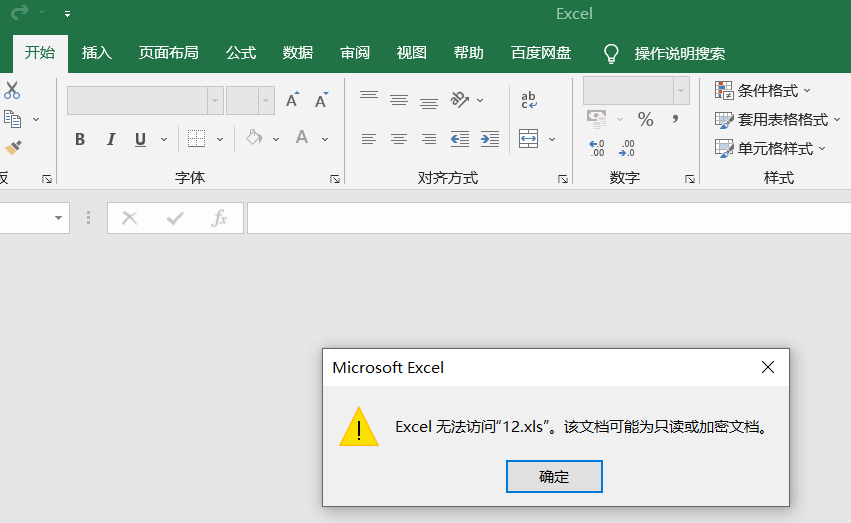This screenshot has width=851, height=523.
Task: Switch to 页面布局 tab
Action: point(168,53)
